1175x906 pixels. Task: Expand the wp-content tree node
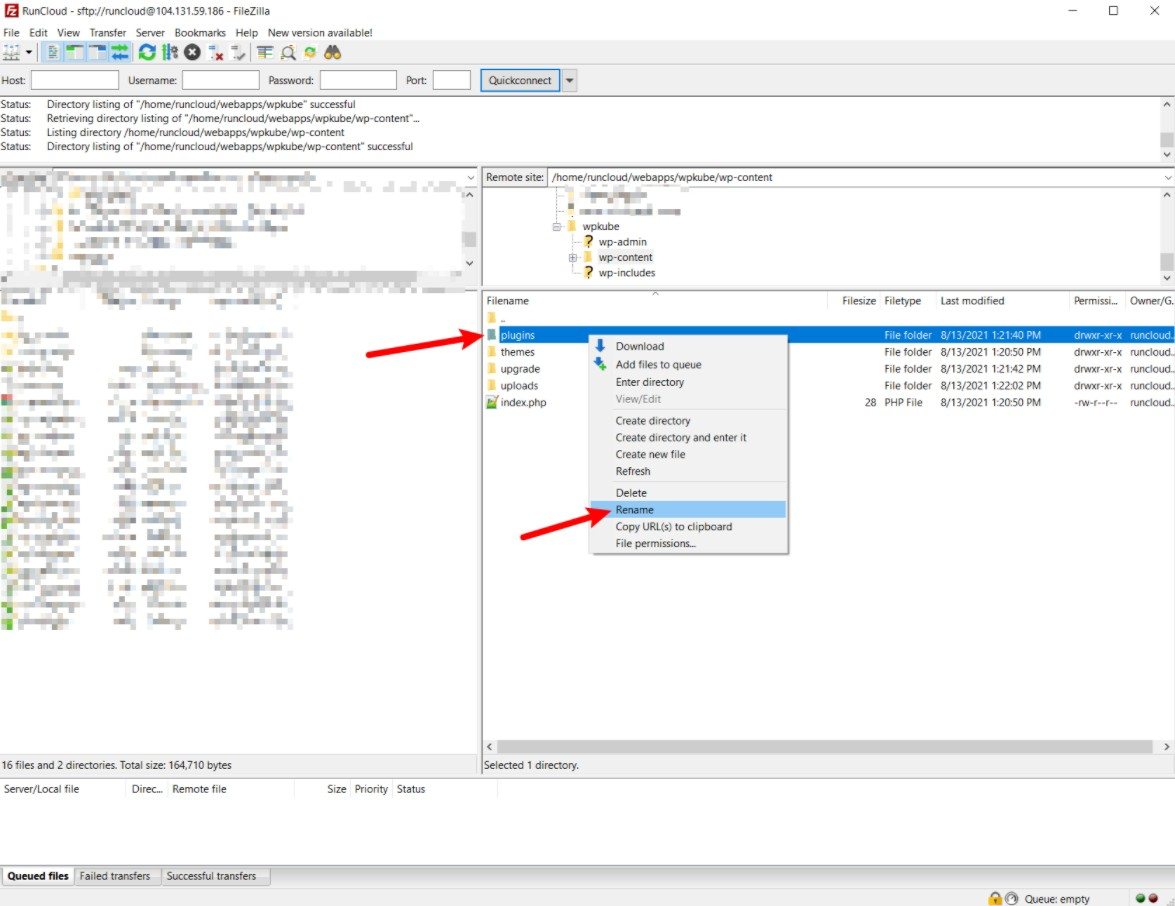pyautogui.click(x=573, y=258)
